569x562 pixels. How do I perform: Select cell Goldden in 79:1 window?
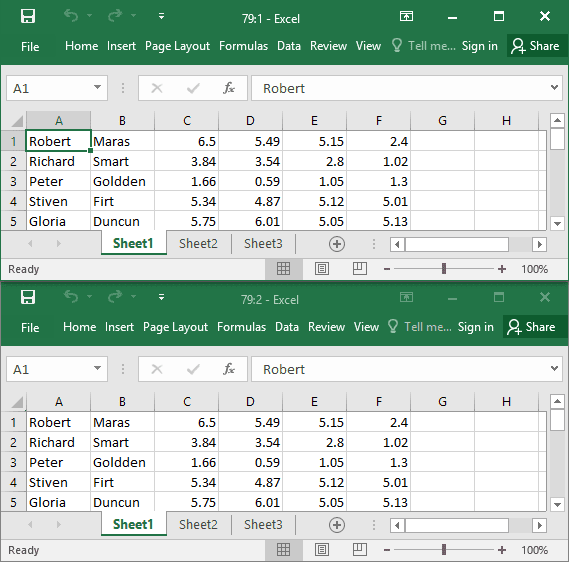pyautogui.click(x=122, y=181)
